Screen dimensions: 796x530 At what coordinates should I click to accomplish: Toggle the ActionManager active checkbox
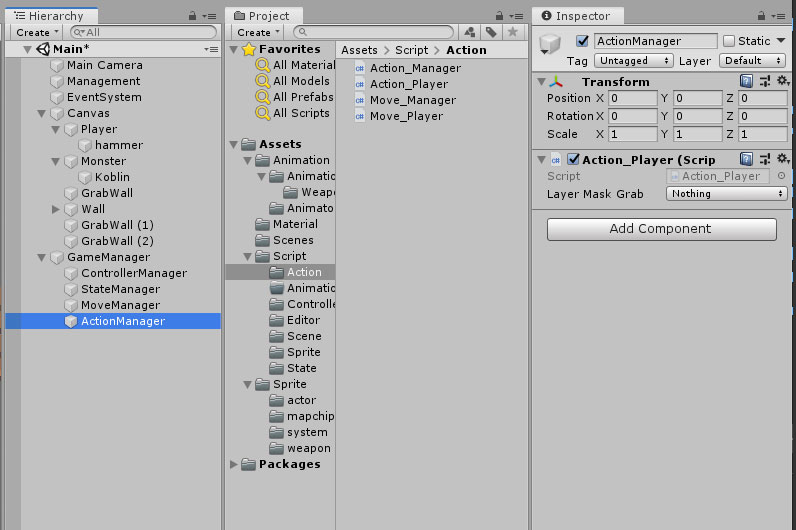click(583, 41)
